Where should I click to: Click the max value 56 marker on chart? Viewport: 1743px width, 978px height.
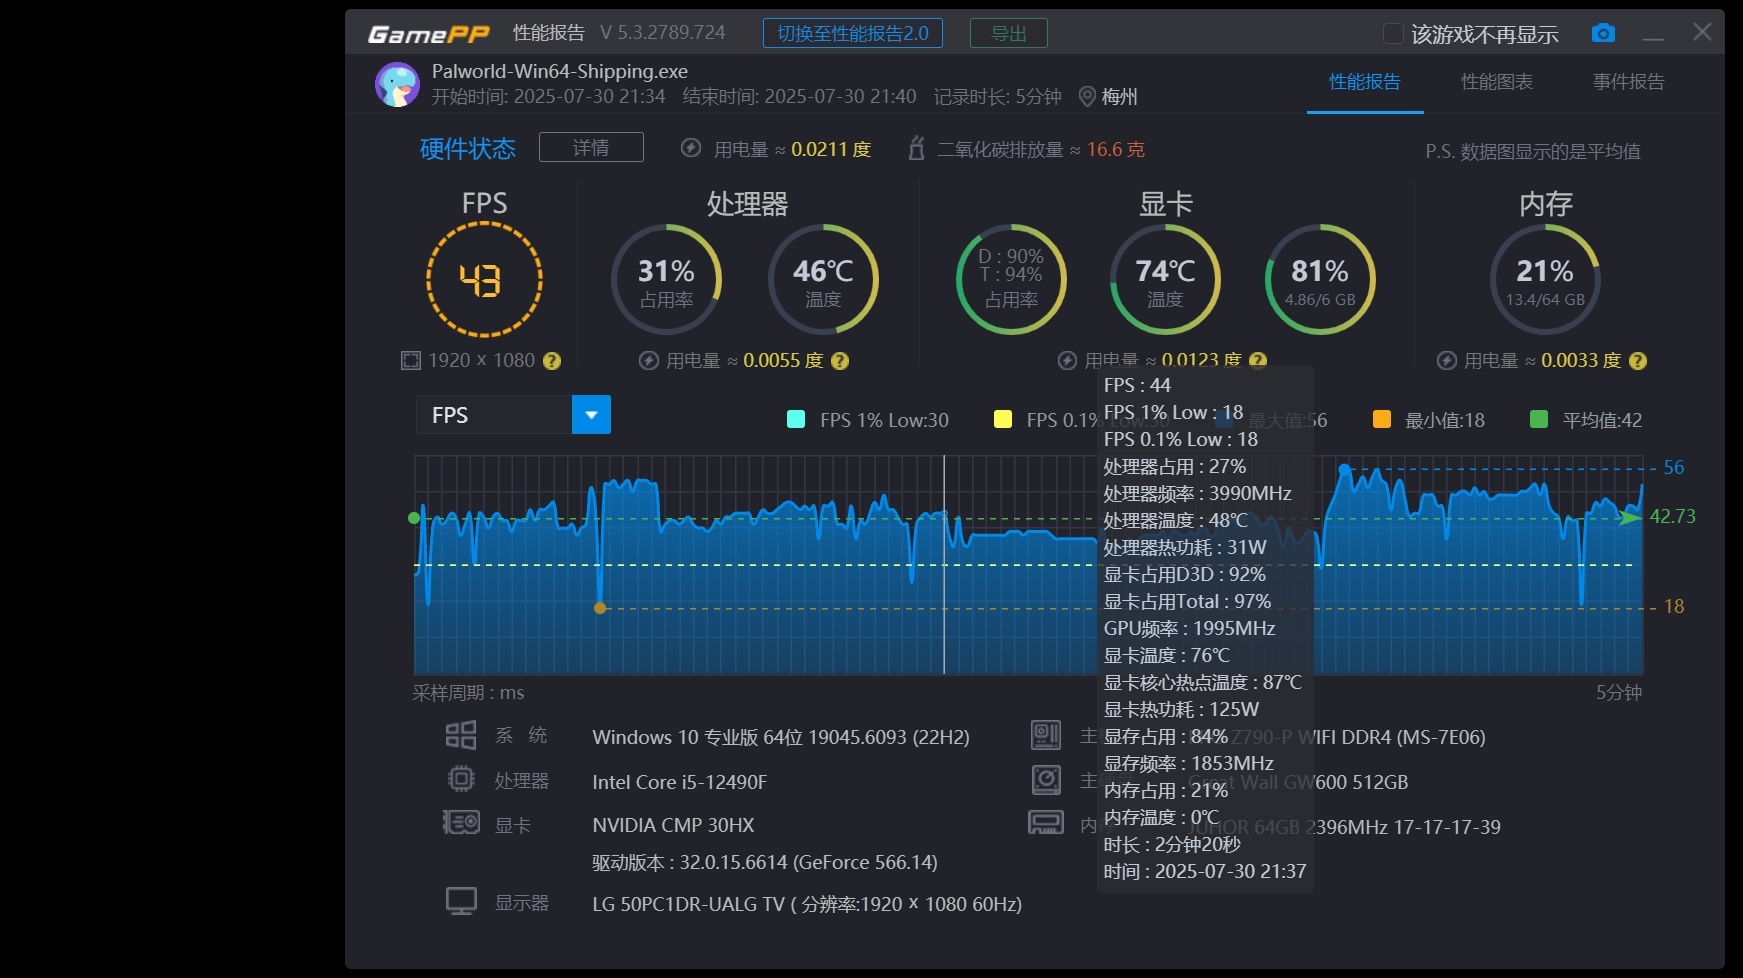(x=1344, y=468)
